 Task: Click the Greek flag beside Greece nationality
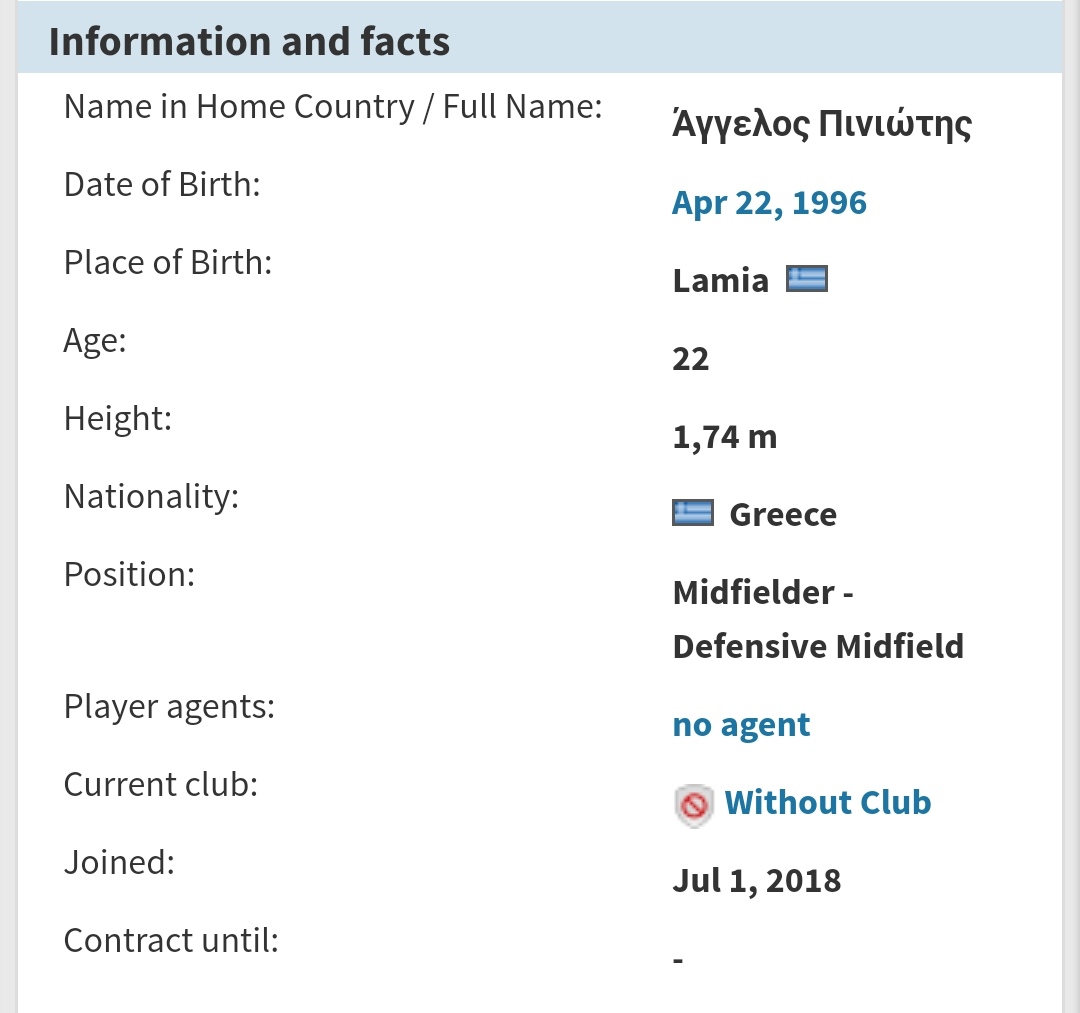692,513
